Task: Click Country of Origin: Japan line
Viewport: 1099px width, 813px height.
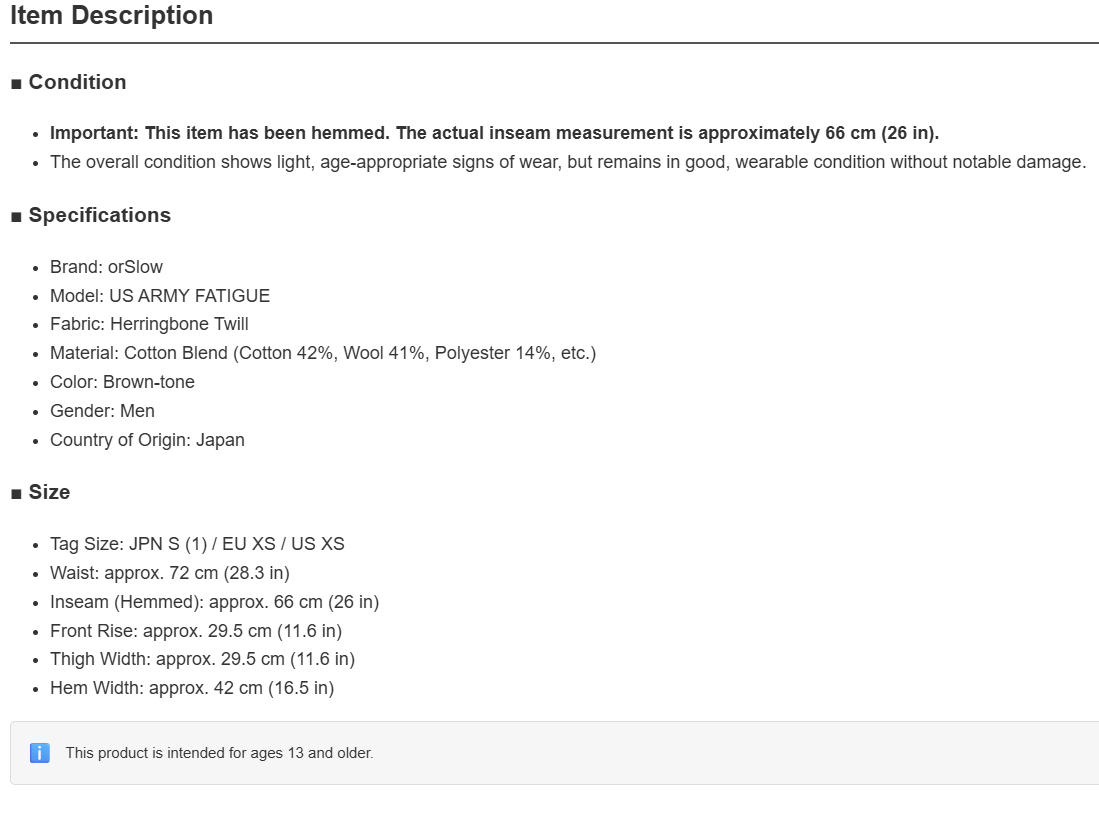Action: (x=147, y=440)
